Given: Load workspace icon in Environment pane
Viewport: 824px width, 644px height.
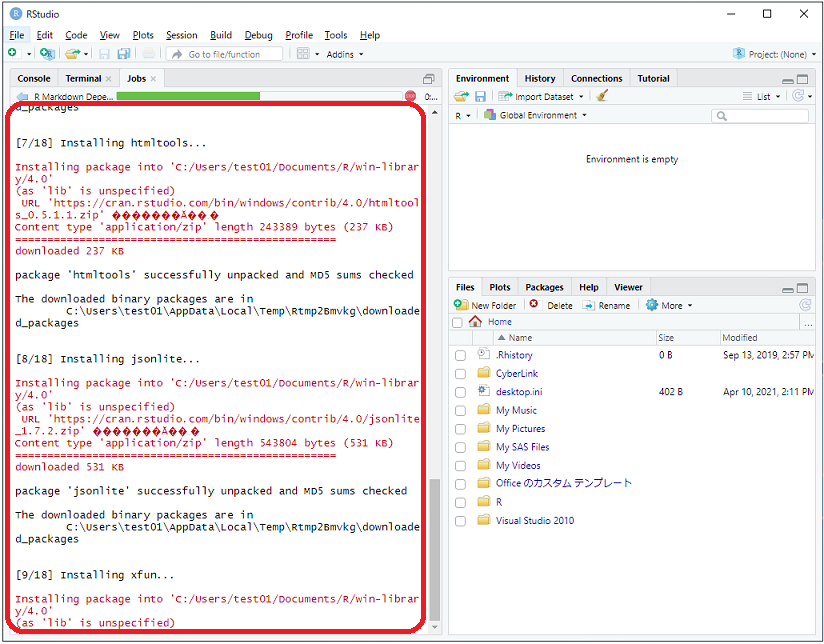Looking at the screenshot, I should pos(461,96).
